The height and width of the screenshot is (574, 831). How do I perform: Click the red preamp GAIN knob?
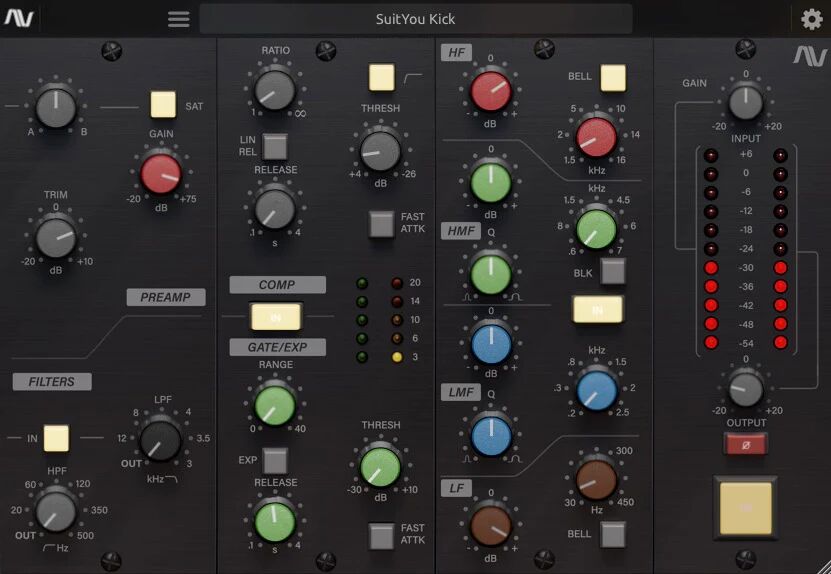tap(160, 173)
